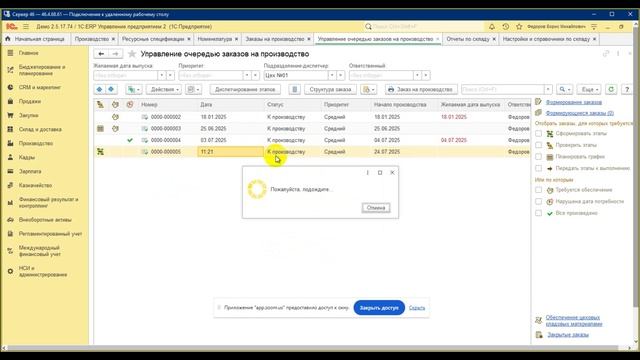The height and width of the screenshot is (360, 640).
Task: Click Отмена in the waiting dialog
Action: 376,208
